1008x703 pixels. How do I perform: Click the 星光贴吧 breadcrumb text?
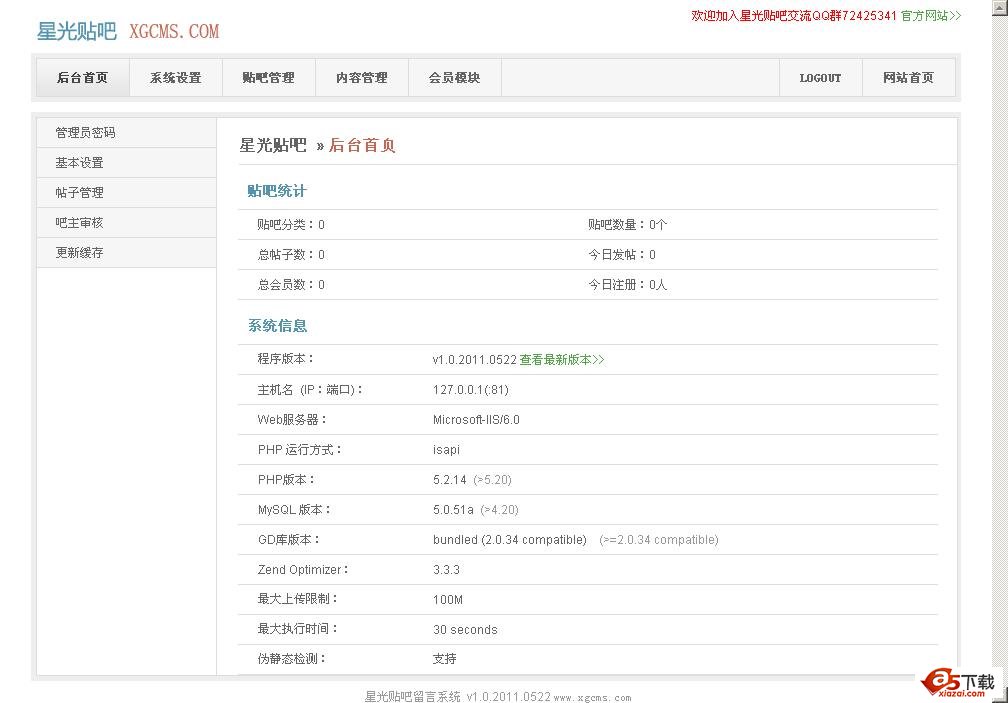tap(272, 146)
